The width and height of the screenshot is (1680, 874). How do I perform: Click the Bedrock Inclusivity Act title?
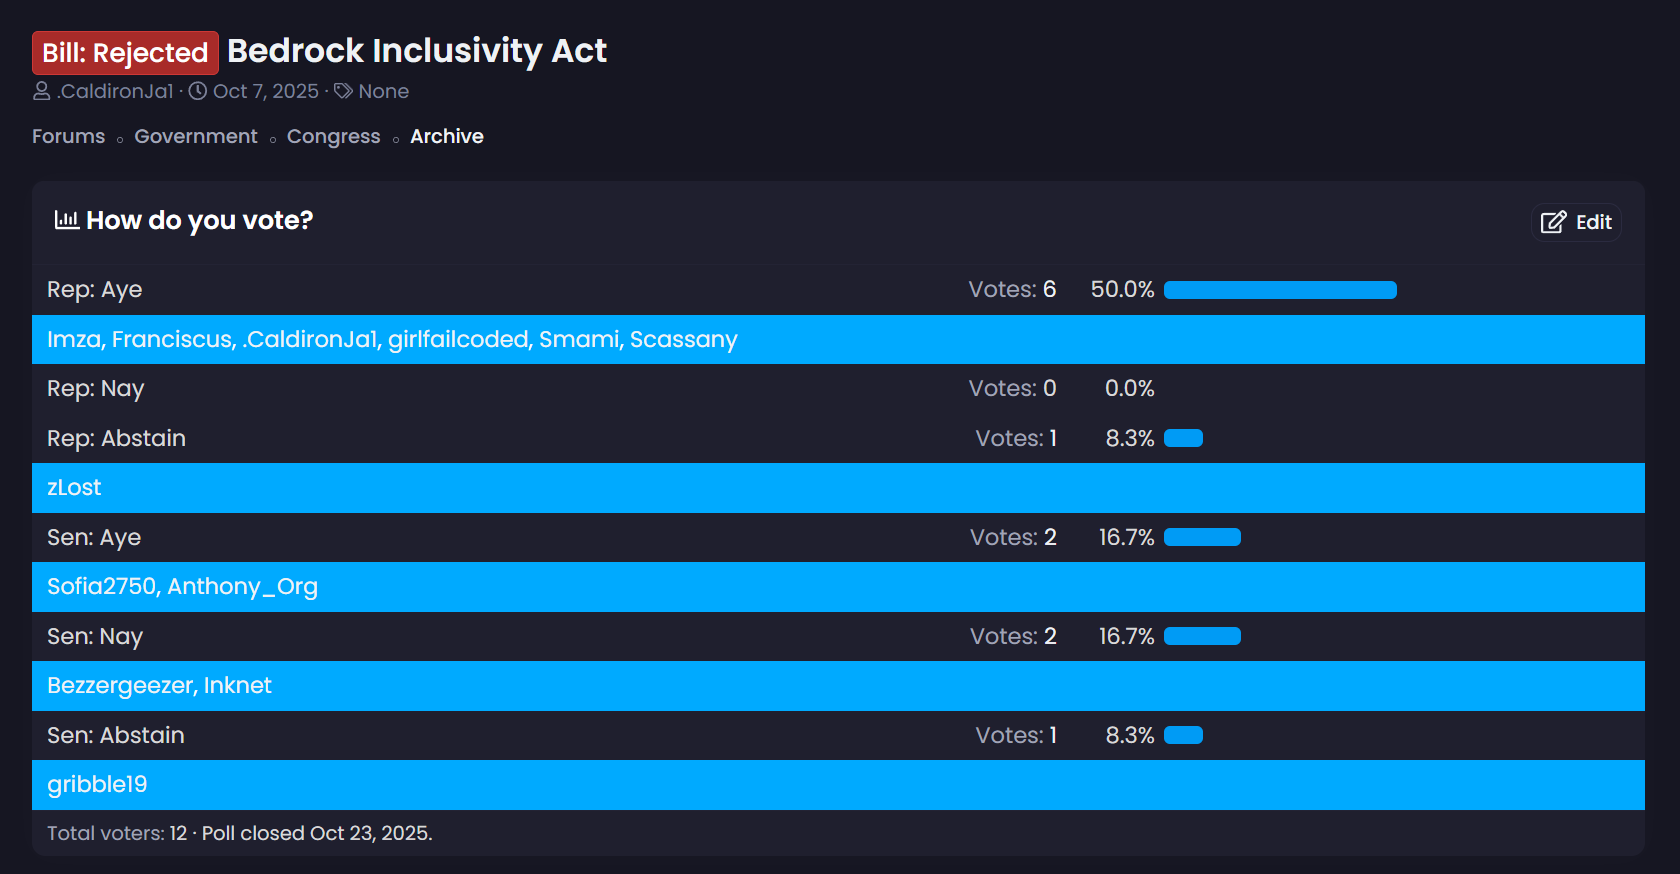tap(417, 51)
